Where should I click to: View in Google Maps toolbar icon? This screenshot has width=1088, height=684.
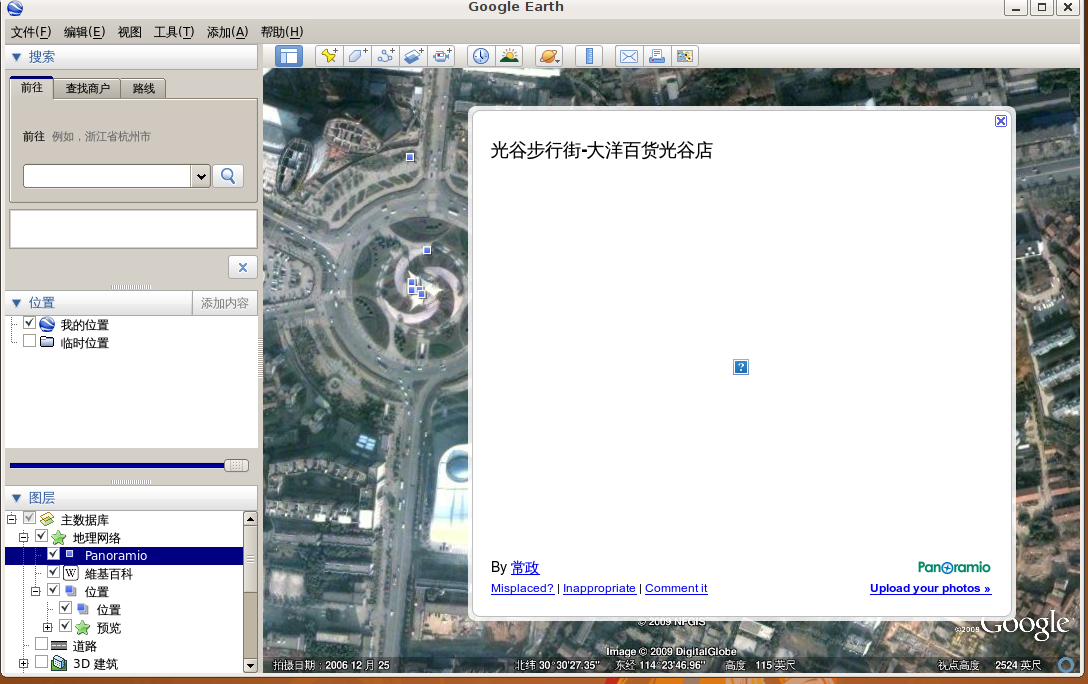coord(685,56)
